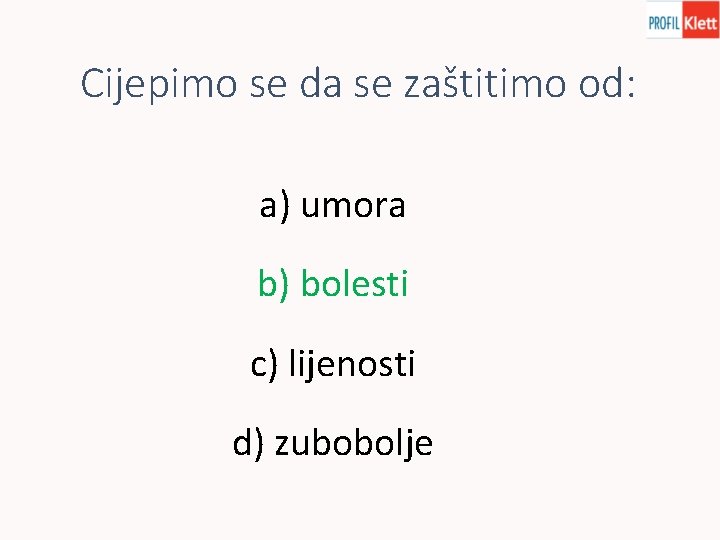Click the word Cijepimo in the title

(159, 84)
